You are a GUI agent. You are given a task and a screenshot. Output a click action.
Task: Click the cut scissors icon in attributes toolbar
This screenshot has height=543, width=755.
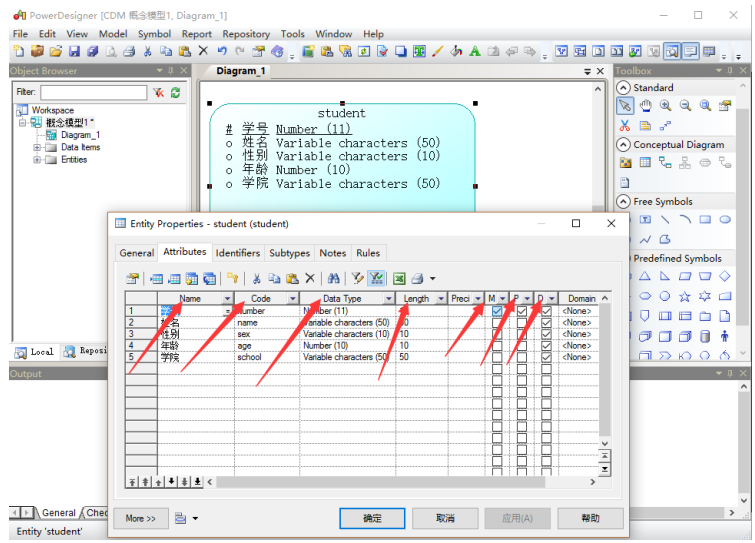[257, 278]
